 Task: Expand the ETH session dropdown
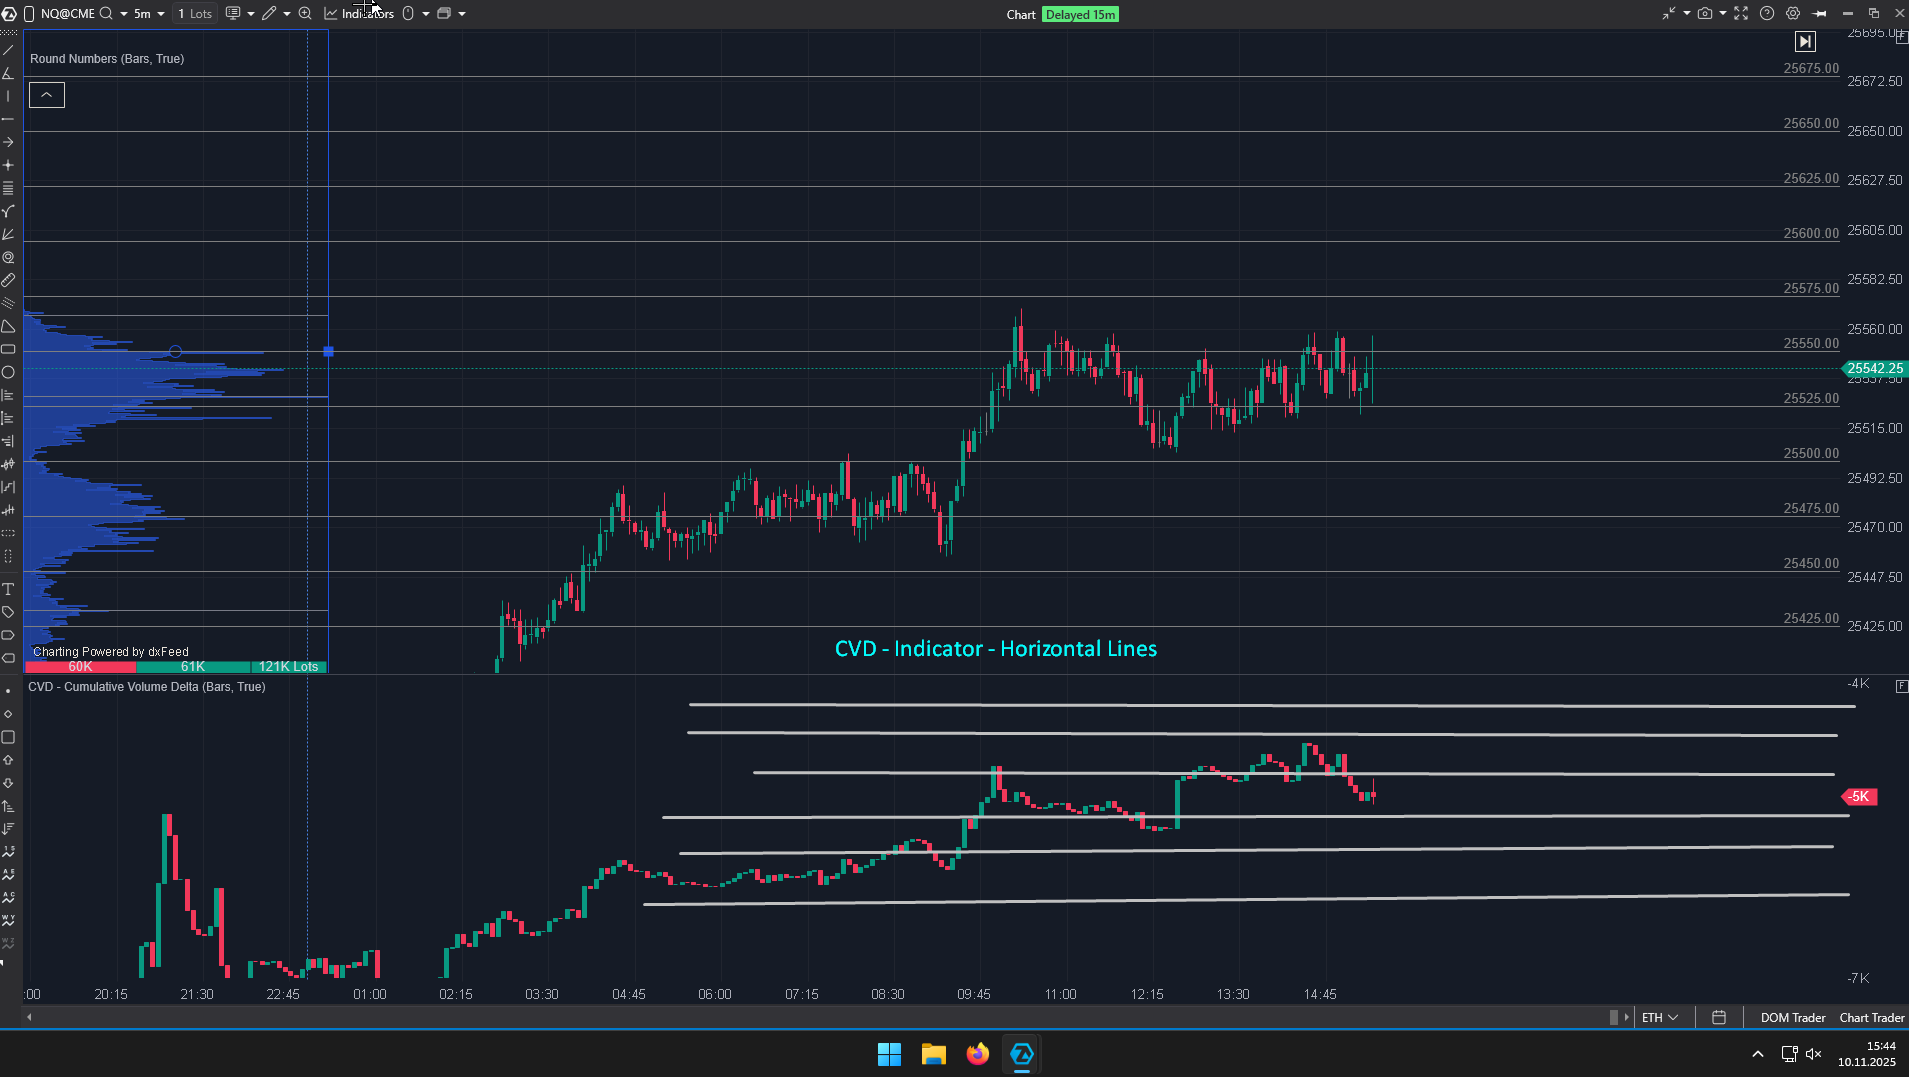coord(1660,1018)
